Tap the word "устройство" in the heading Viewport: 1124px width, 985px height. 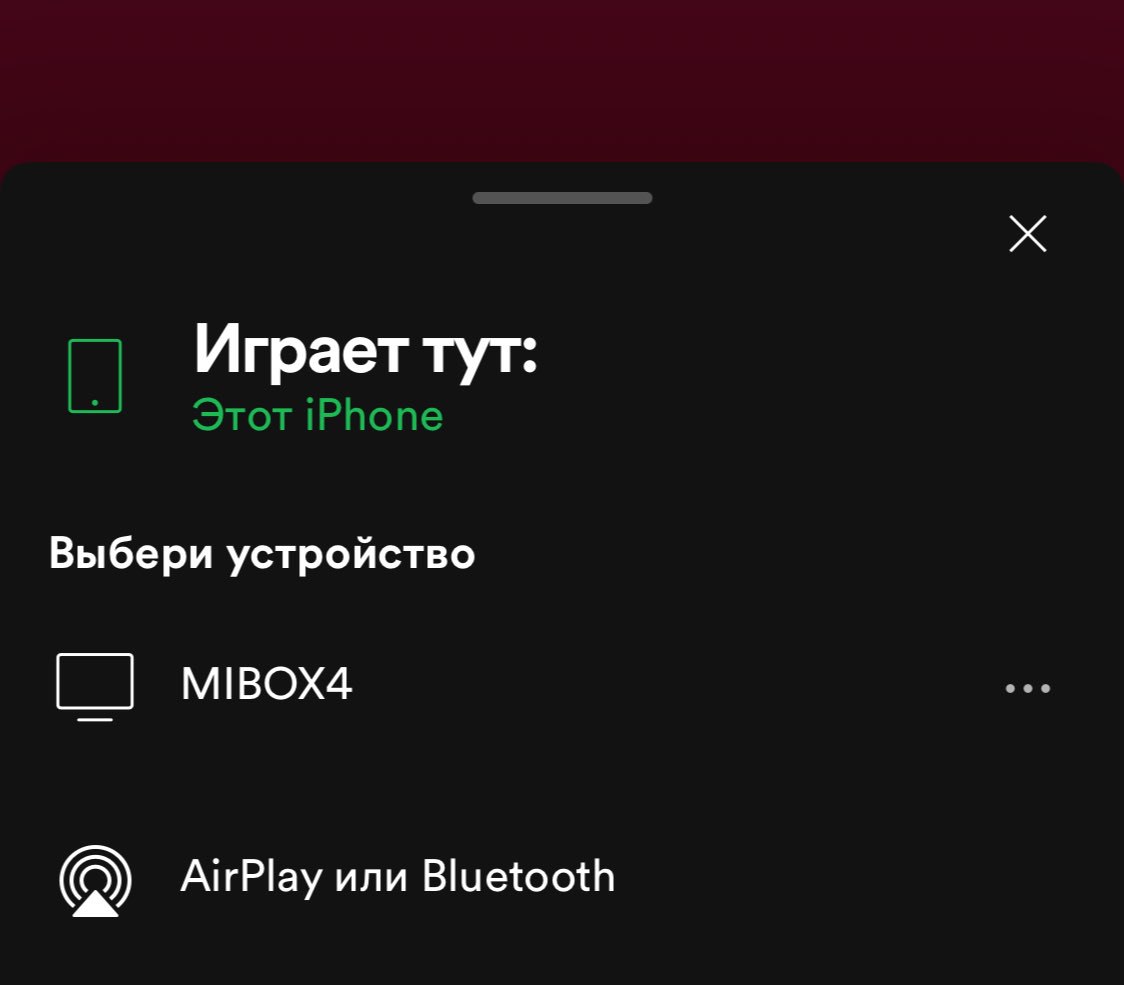pyautogui.click(x=351, y=556)
